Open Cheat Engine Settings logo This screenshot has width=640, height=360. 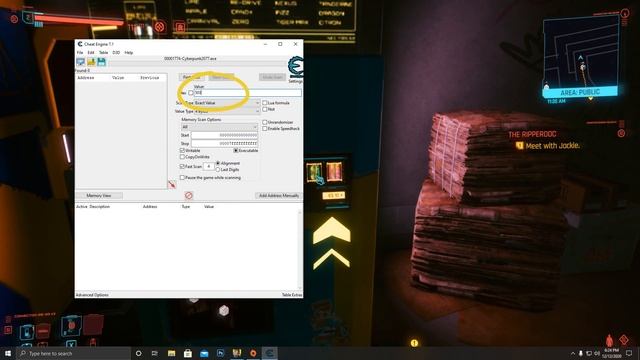tap(296, 67)
